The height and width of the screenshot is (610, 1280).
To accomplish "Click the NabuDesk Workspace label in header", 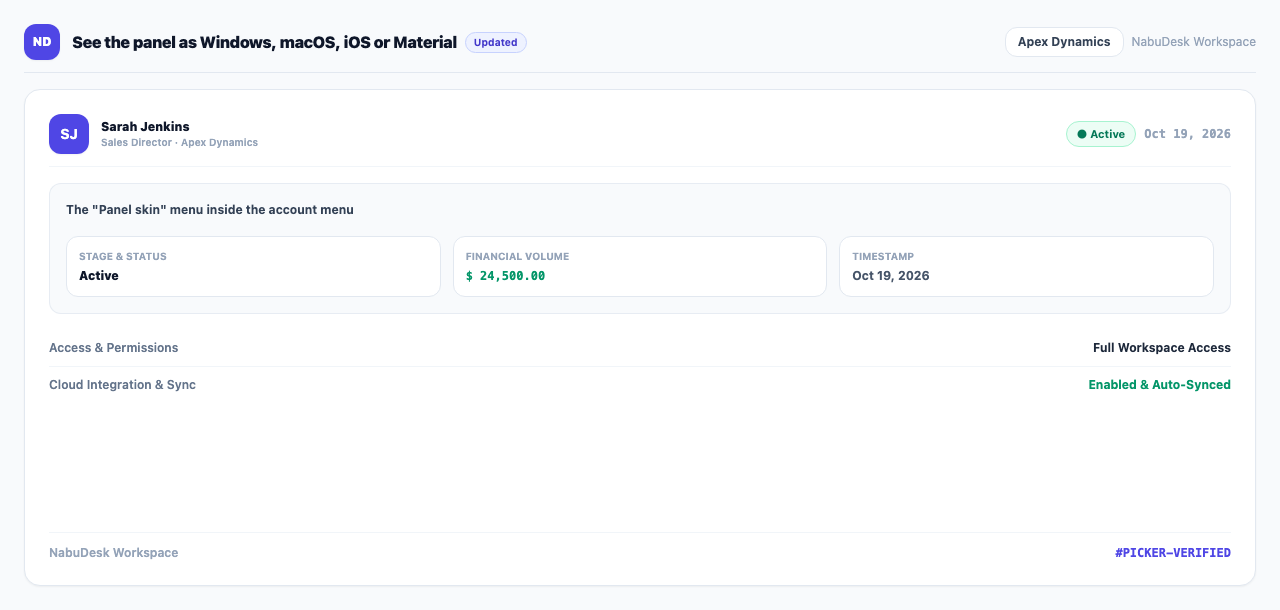I will [x=1193, y=42].
